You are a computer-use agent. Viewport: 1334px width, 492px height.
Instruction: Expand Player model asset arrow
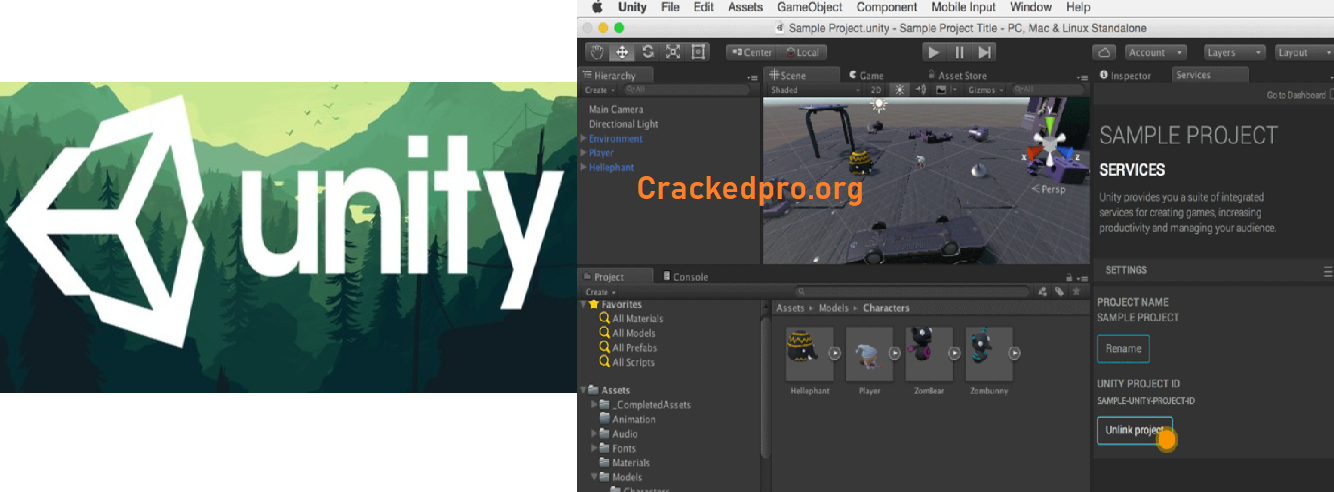(x=895, y=352)
